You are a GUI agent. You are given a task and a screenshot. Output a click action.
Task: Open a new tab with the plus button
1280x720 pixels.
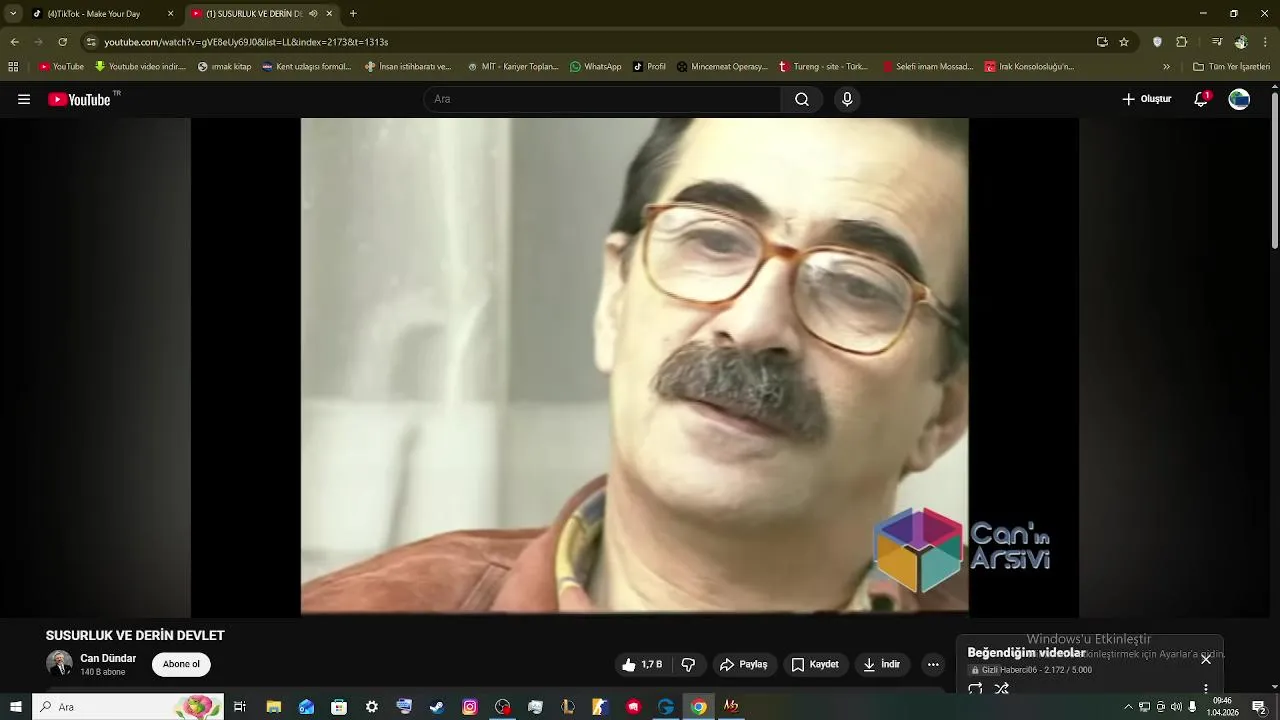[353, 14]
